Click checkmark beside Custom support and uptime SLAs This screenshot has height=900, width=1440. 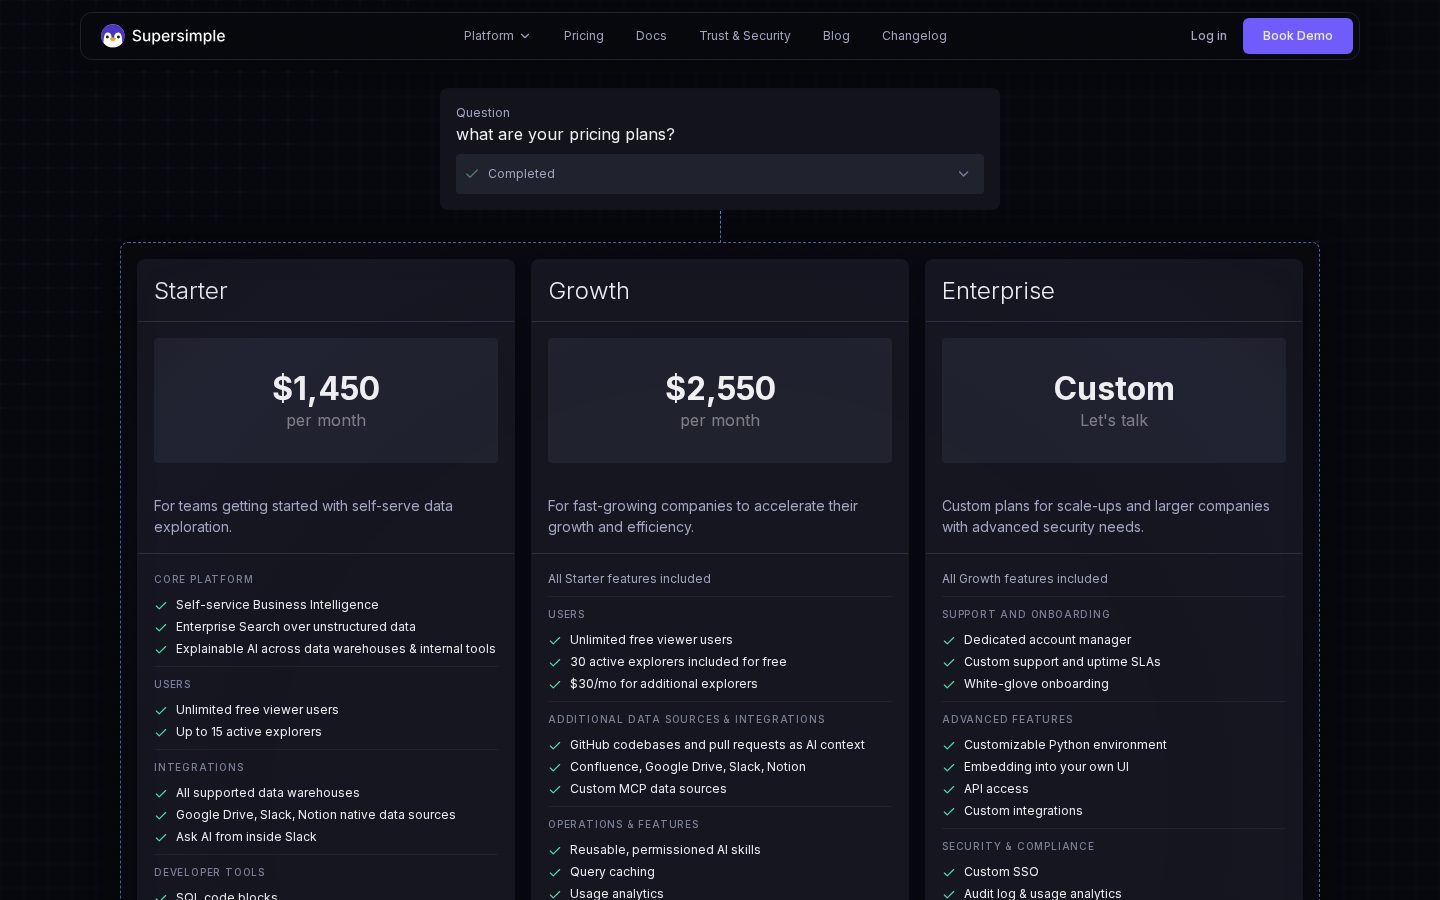949,663
